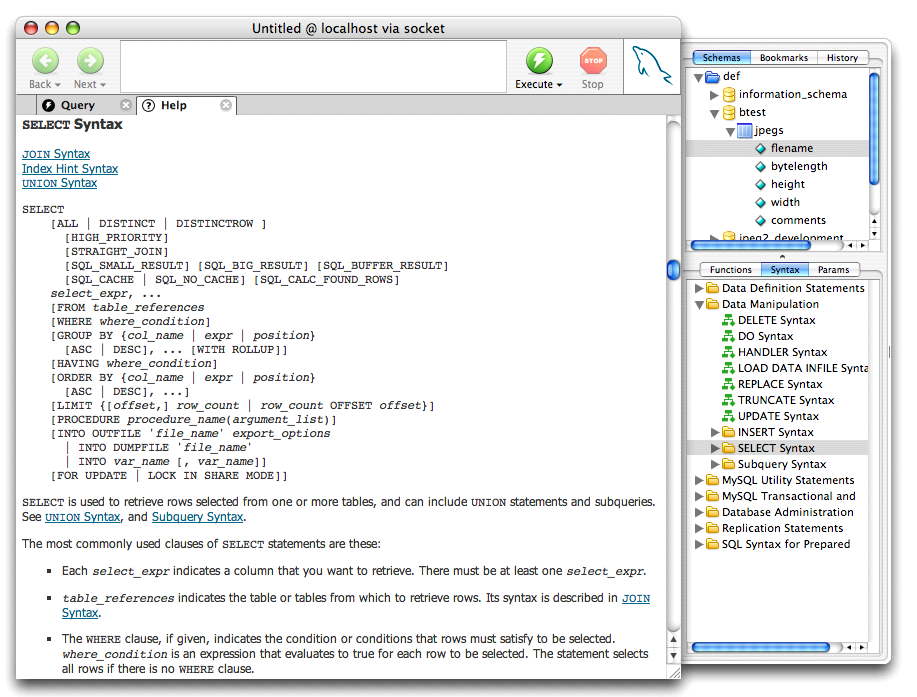Click the help pane vertical scrollbar thumb
Image resolution: width=917 pixels, height=697 pixels.
[673, 270]
